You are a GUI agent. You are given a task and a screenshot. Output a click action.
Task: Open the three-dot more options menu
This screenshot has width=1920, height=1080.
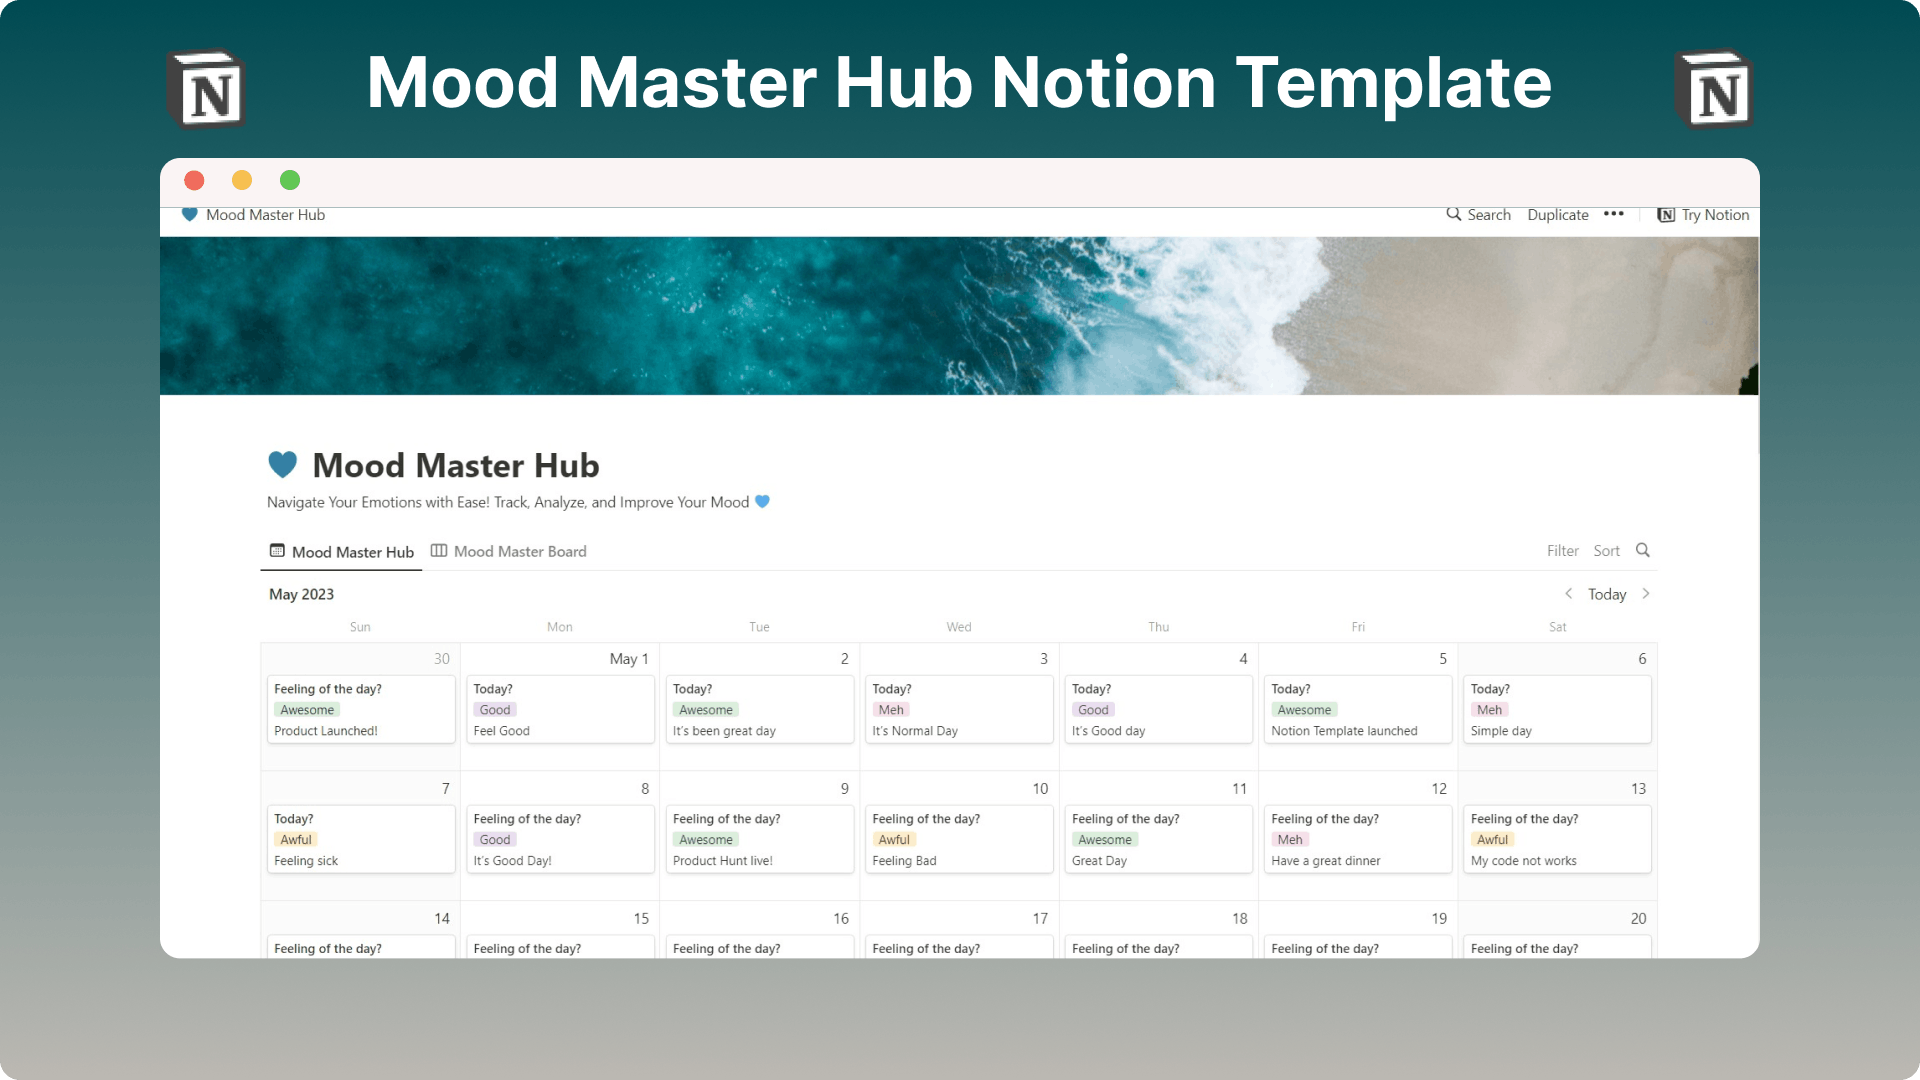click(x=1613, y=214)
